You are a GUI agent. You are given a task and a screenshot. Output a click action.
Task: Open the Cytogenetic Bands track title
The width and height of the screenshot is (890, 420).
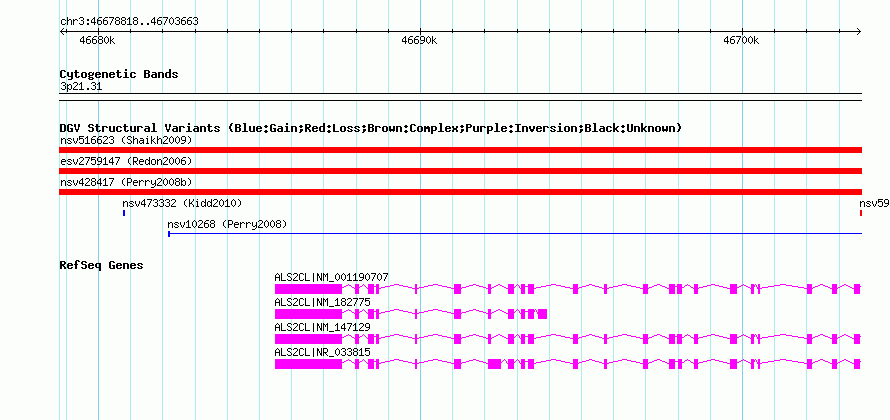tap(119, 74)
